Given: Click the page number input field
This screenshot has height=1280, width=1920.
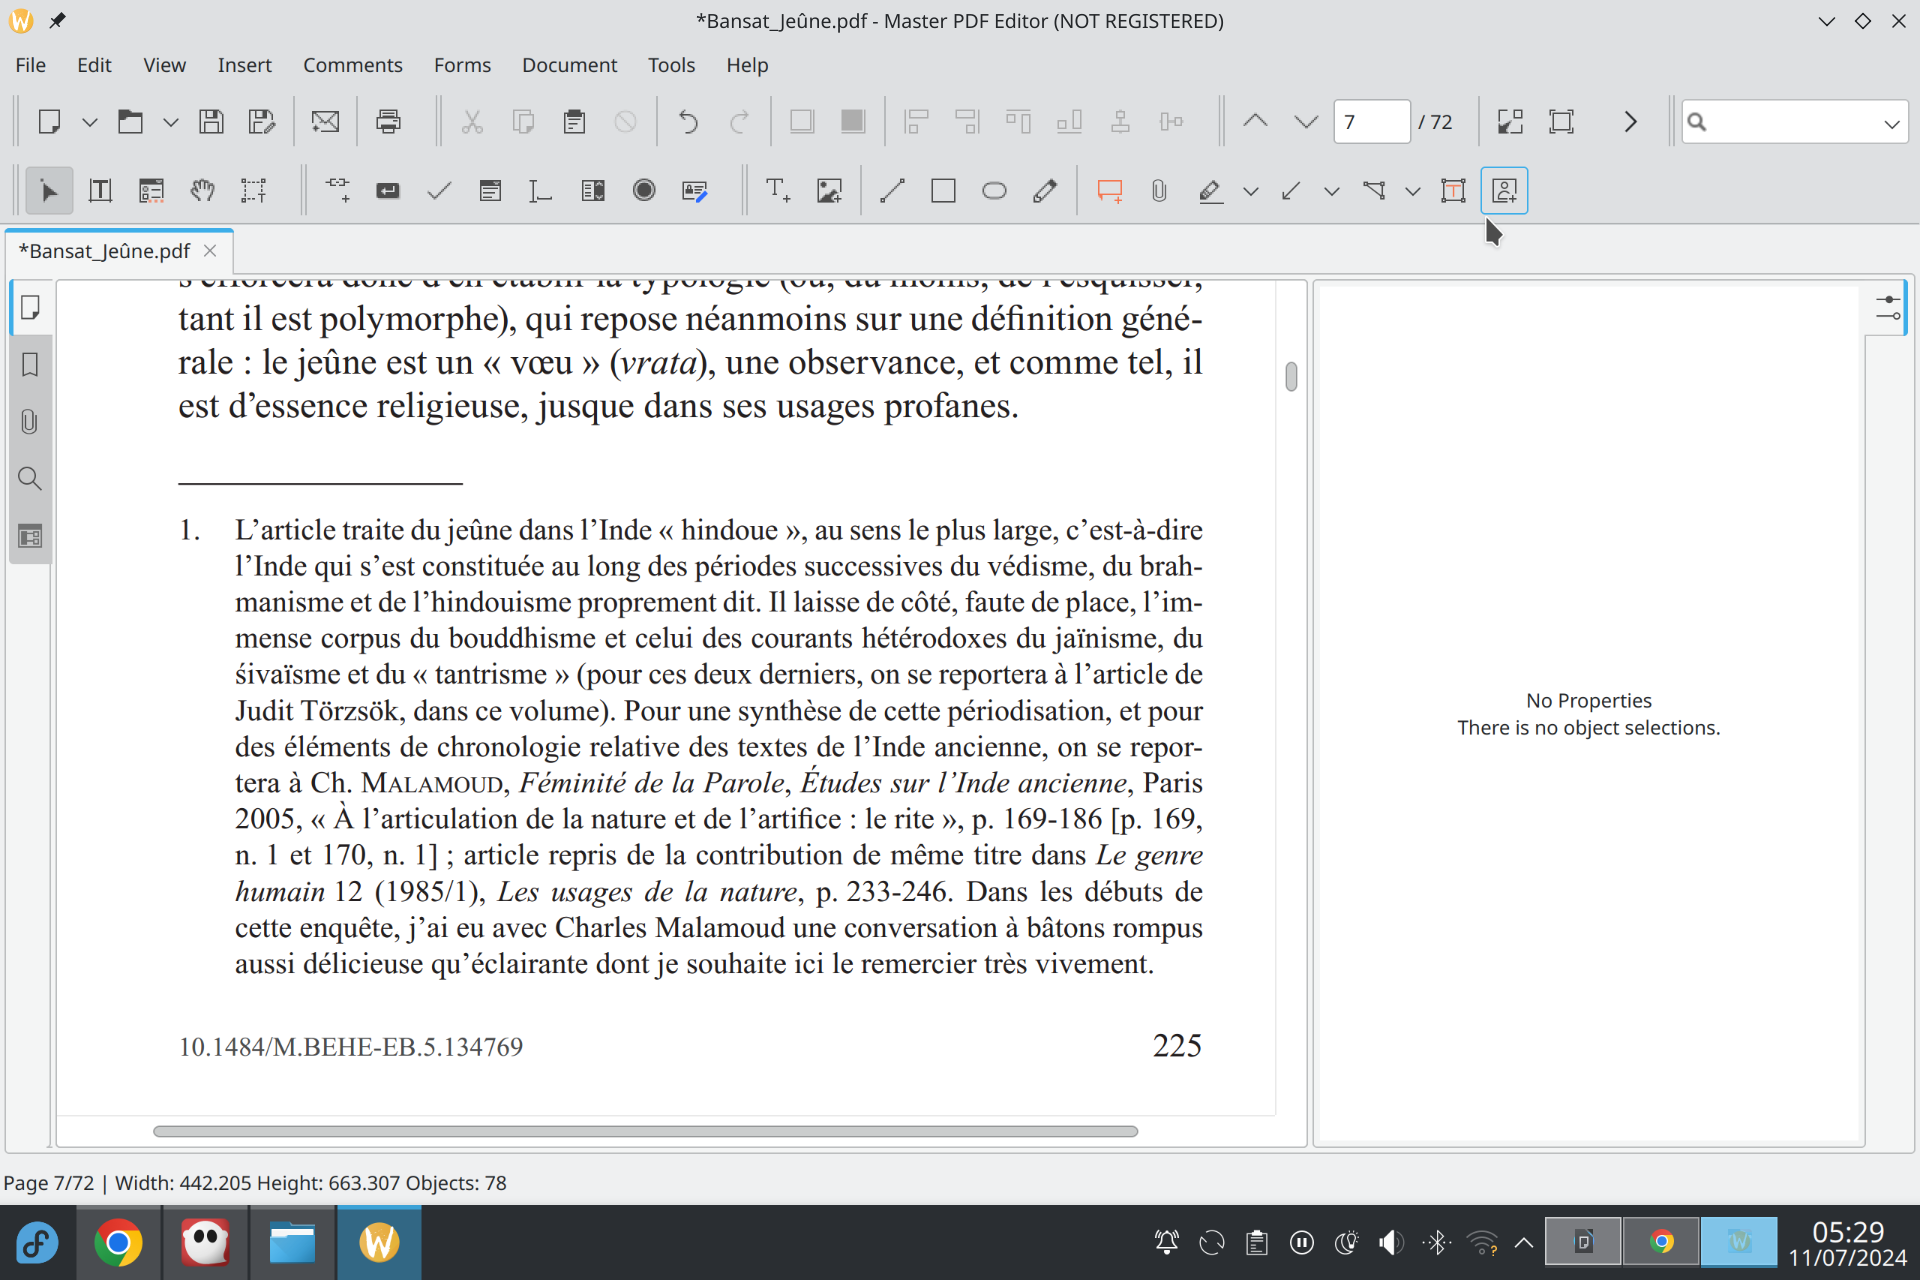Looking at the screenshot, I should (1370, 122).
